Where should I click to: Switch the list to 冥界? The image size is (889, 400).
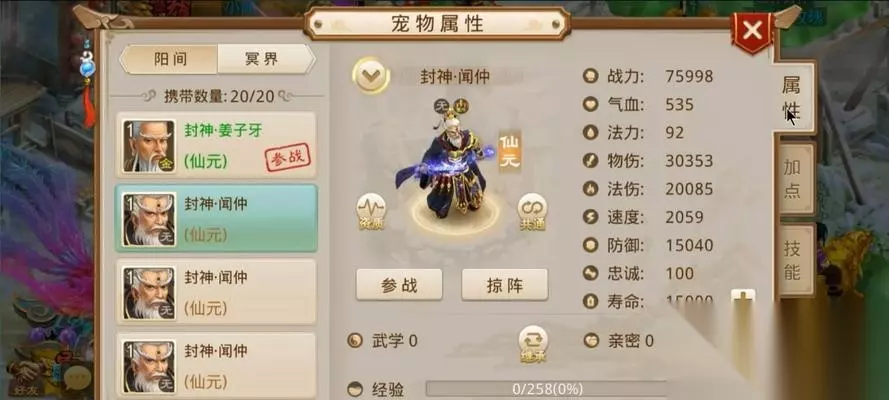pos(265,59)
